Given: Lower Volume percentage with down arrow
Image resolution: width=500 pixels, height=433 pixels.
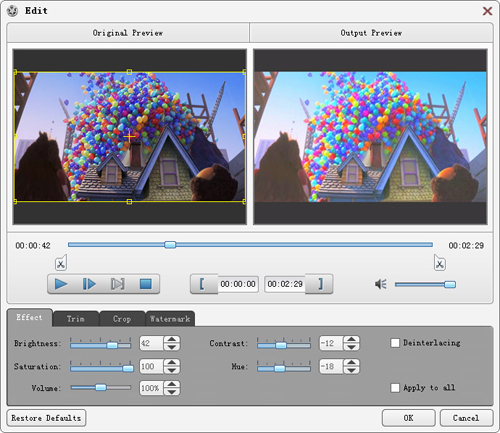Looking at the screenshot, I should (x=172, y=392).
